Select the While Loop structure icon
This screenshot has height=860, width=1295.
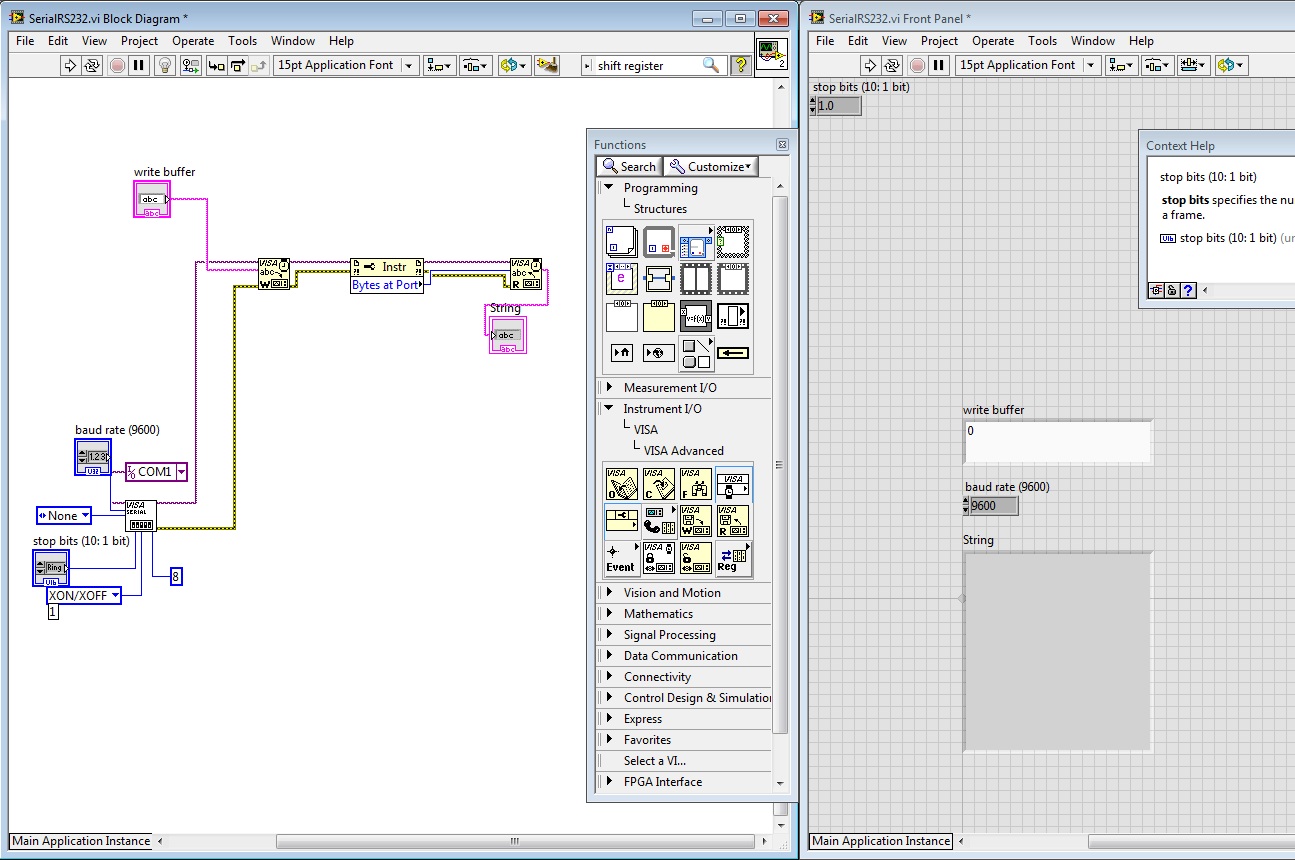[658, 241]
